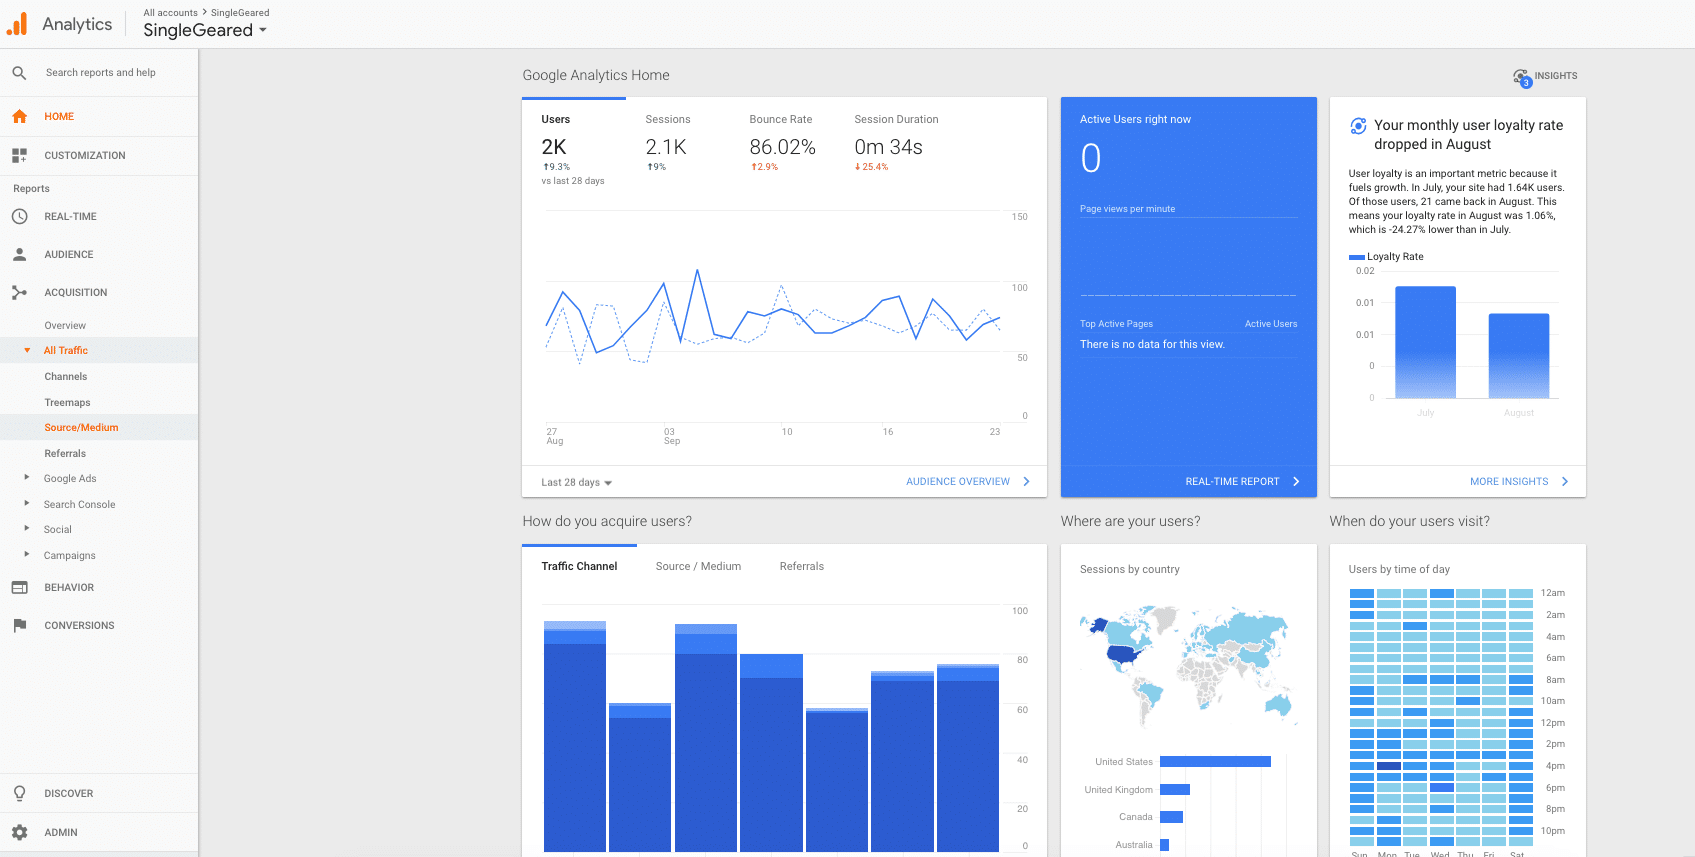The image size is (1695, 857).
Task: Open Acquisition Overview report
Action: tap(65, 326)
